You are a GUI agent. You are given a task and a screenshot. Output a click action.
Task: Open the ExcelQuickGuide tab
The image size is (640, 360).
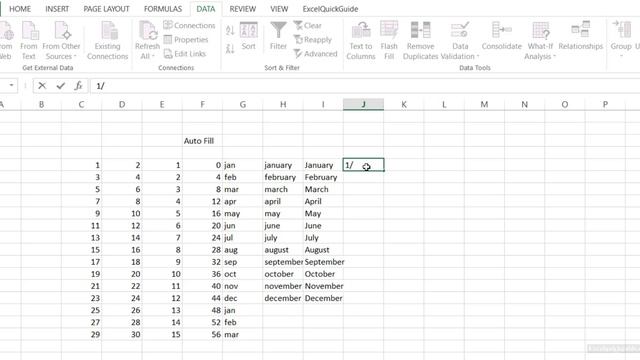point(330,9)
